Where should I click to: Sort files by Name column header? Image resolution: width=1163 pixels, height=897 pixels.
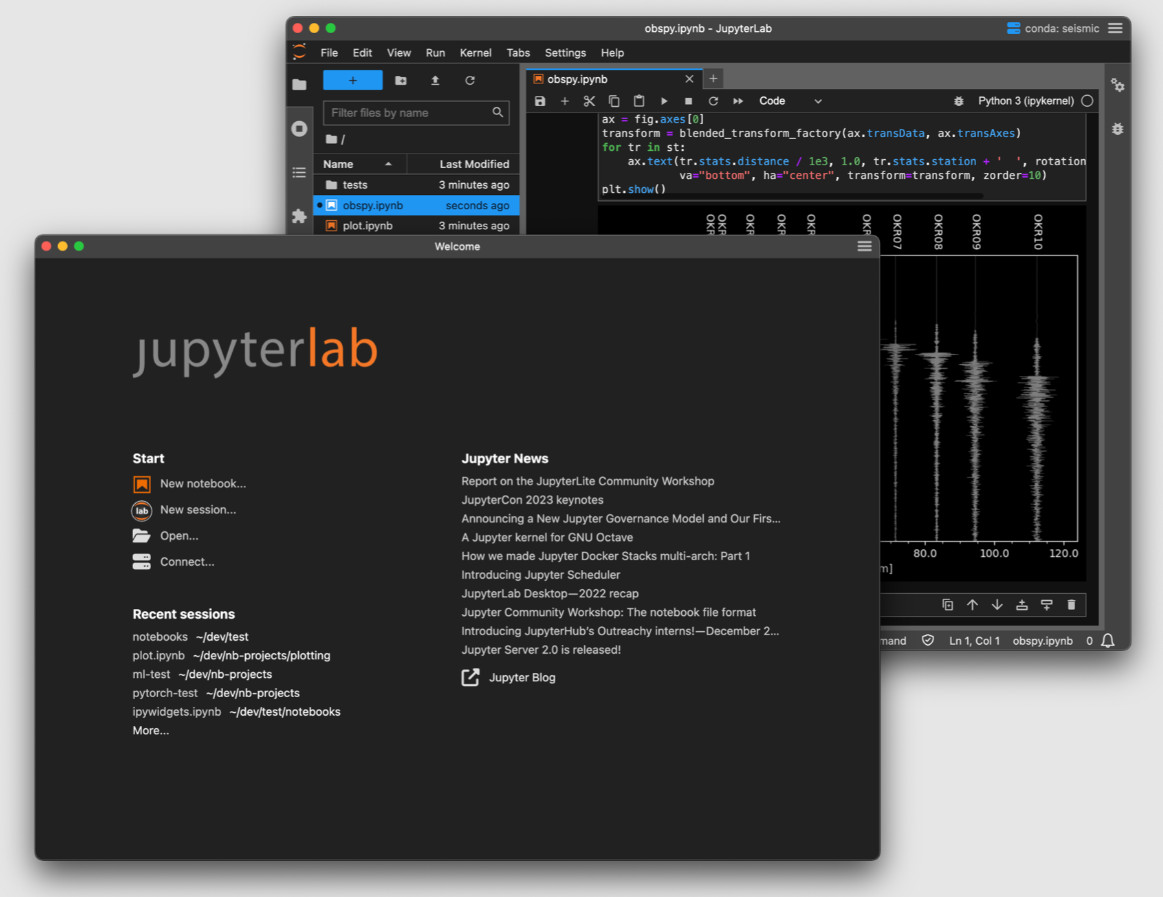(x=360, y=164)
